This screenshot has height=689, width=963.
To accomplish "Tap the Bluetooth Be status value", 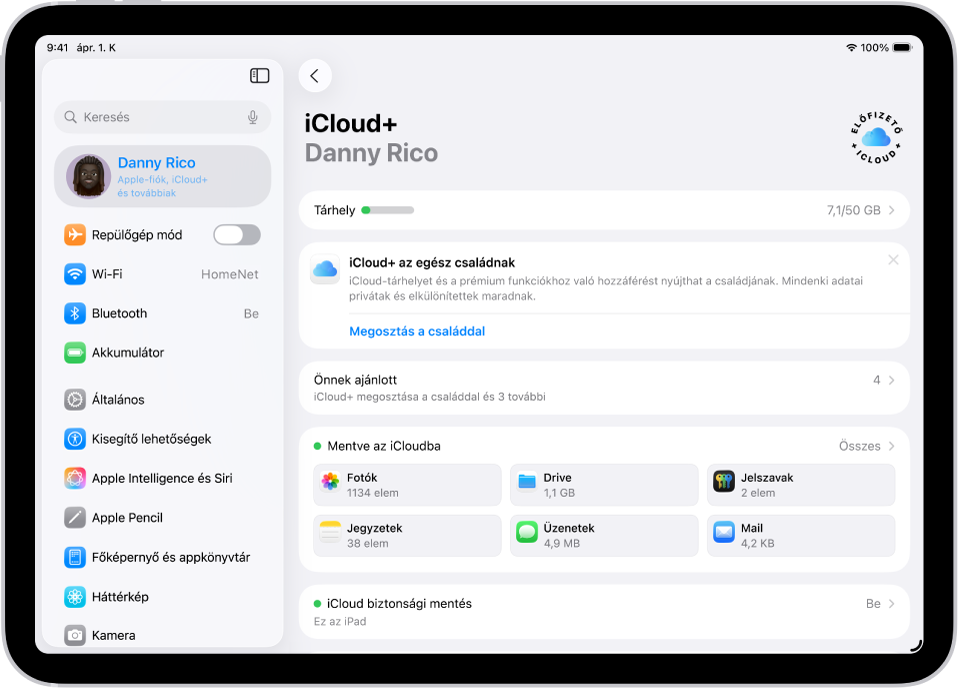I will (x=251, y=314).
